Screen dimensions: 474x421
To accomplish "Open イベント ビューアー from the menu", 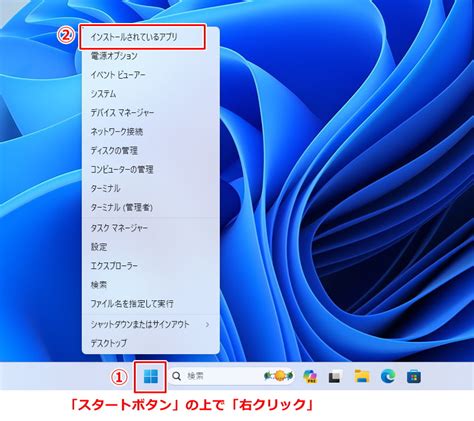I will (x=151, y=75).
